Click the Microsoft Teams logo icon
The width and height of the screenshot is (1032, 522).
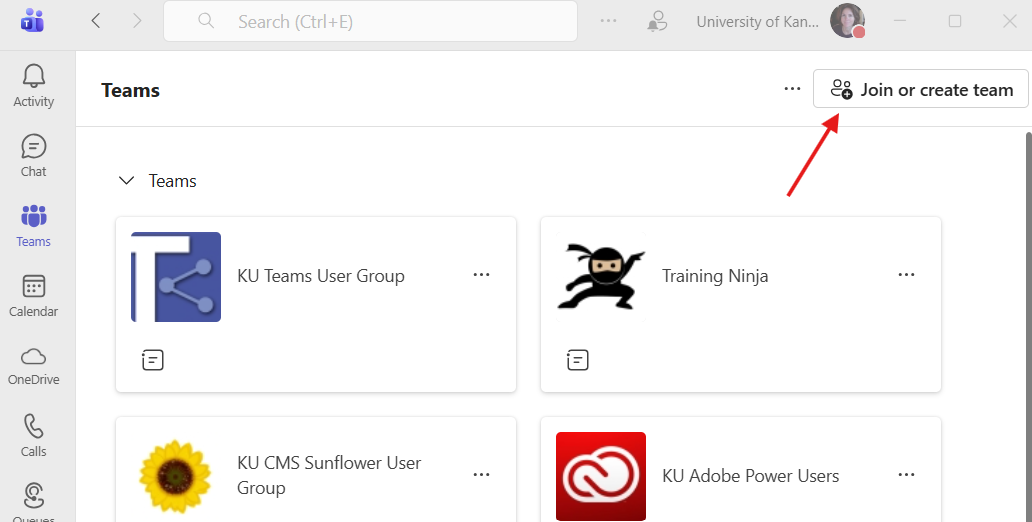[x=32, y=21]
